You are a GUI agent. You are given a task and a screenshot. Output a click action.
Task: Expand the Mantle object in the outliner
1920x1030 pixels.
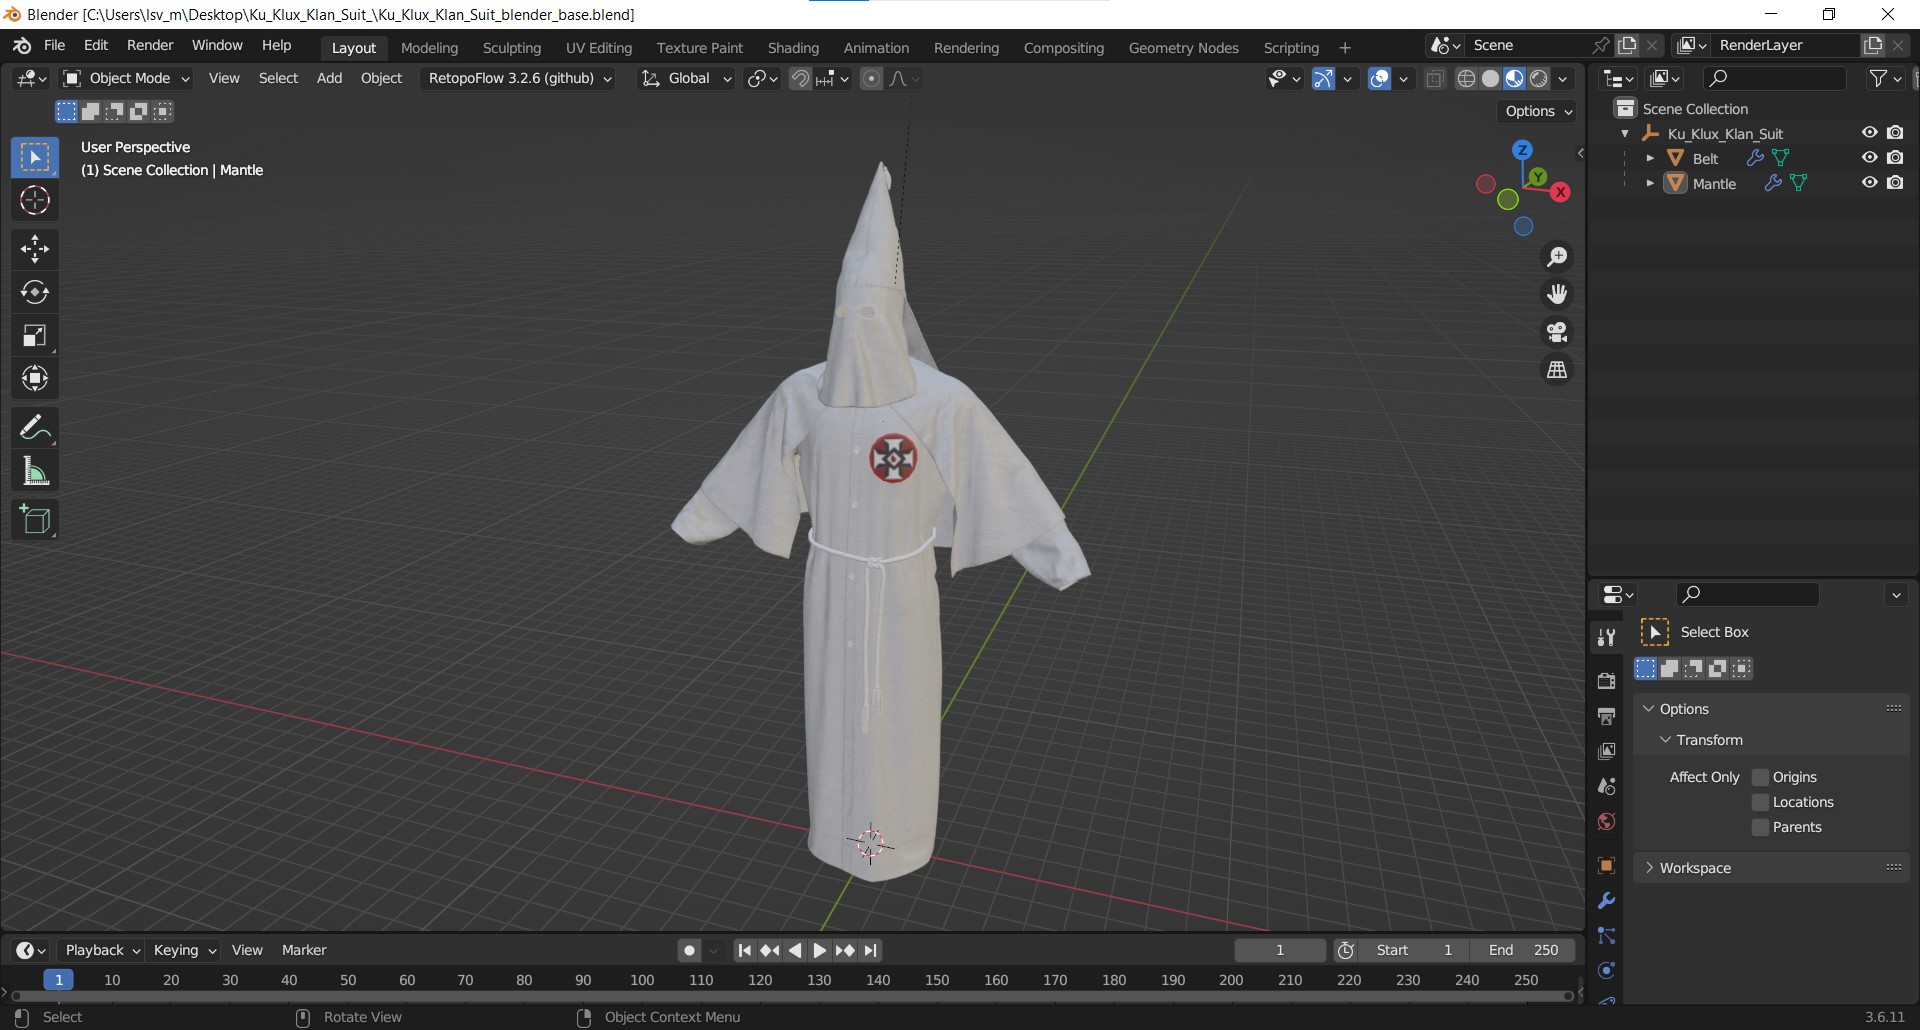point(1650,183)
